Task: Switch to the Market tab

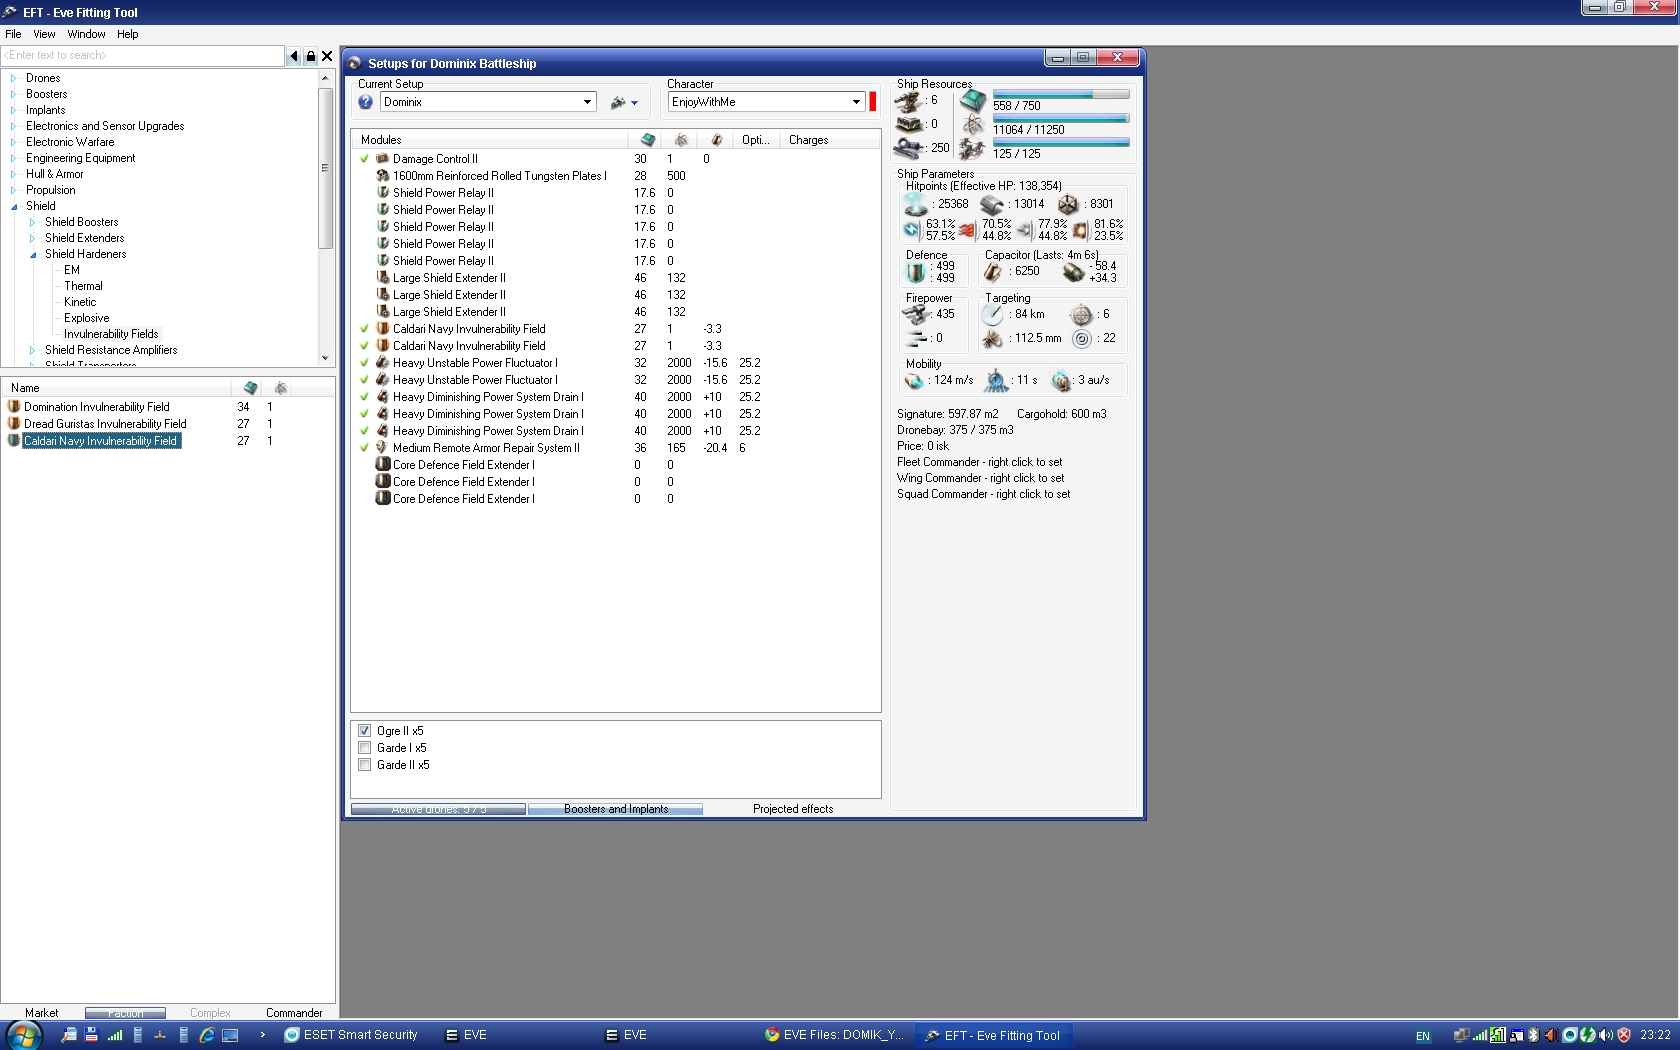Action: point(41,1013)
